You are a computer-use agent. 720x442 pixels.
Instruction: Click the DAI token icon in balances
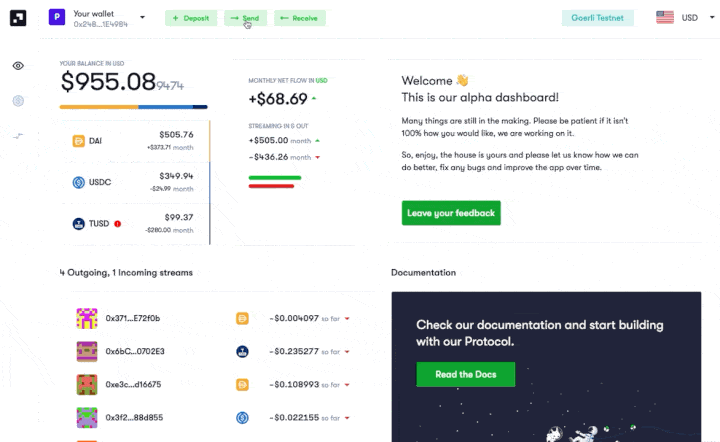point(78,141)
